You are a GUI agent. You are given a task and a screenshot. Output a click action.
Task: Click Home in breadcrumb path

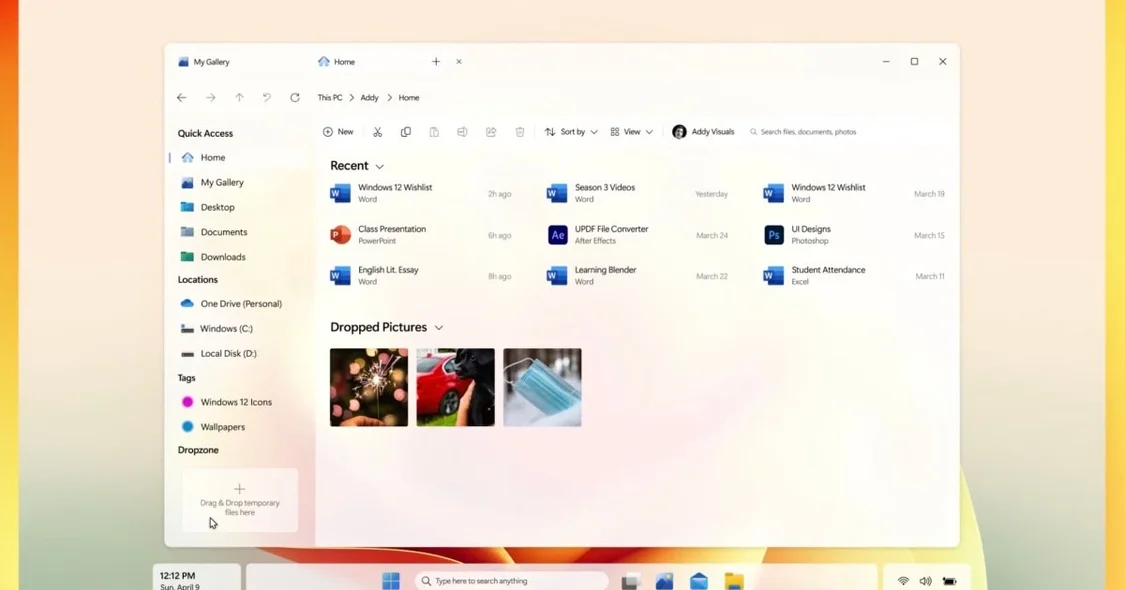point(409,98)
